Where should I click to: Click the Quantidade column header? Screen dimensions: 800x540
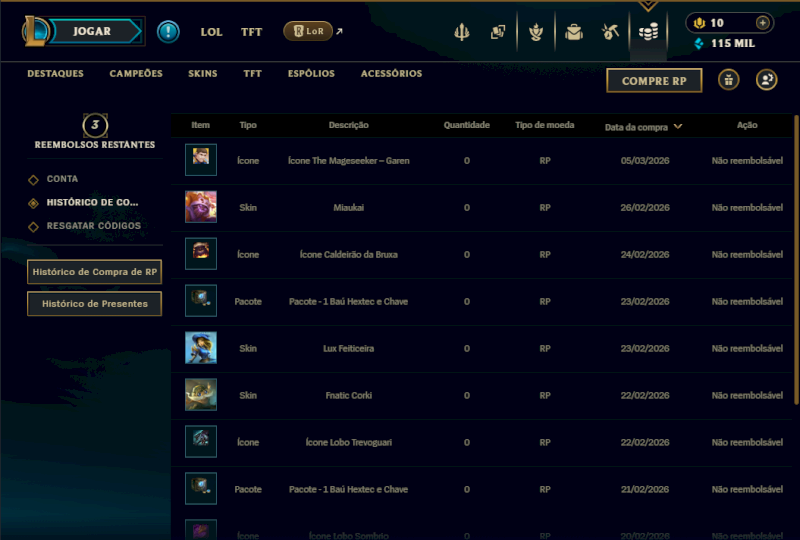(x=467, y=125)
